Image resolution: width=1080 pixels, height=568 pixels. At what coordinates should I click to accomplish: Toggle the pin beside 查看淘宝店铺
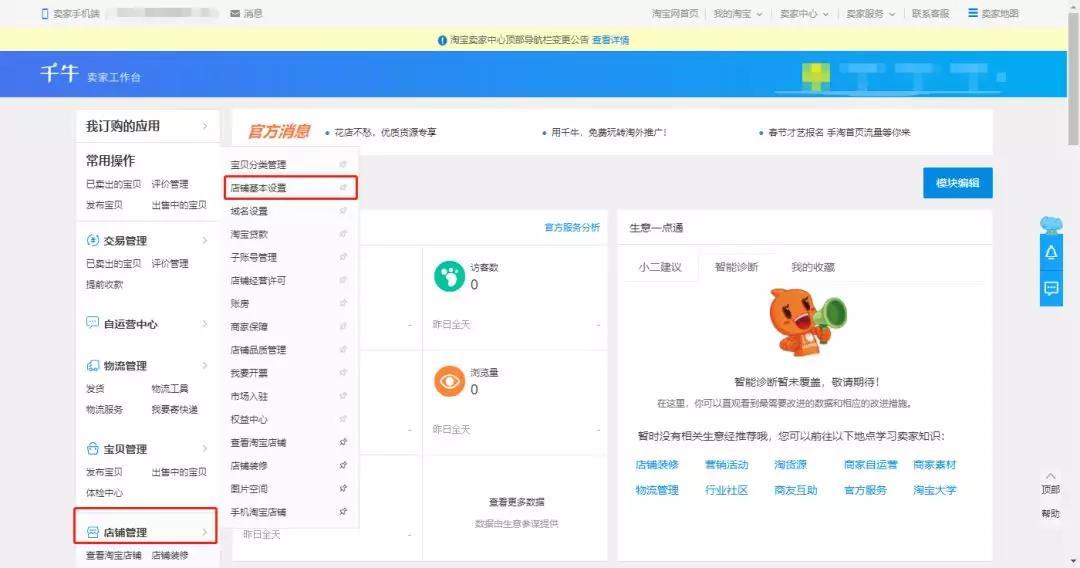(343, 442)
